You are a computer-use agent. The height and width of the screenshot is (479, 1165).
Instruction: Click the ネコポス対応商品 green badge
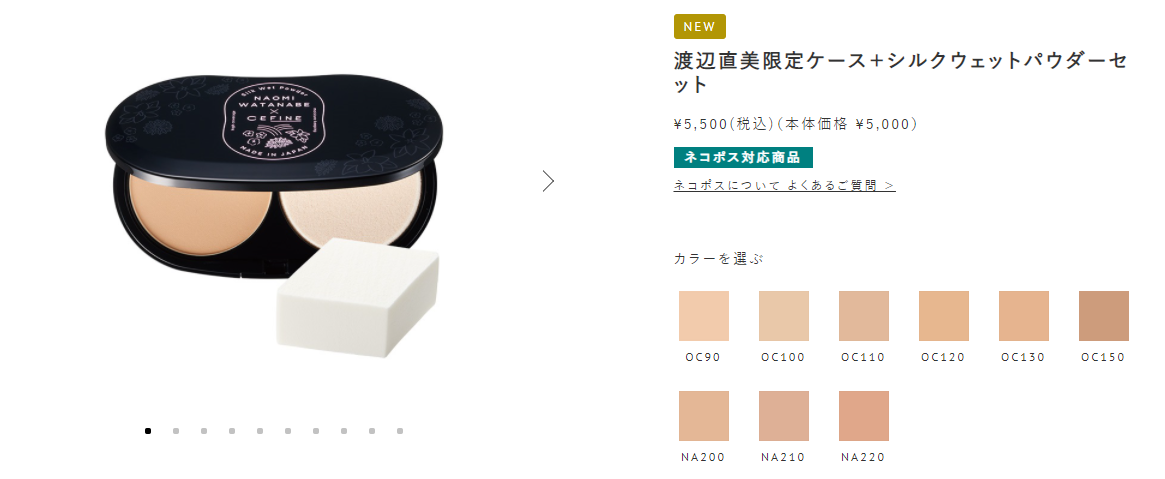coord(743,157)
